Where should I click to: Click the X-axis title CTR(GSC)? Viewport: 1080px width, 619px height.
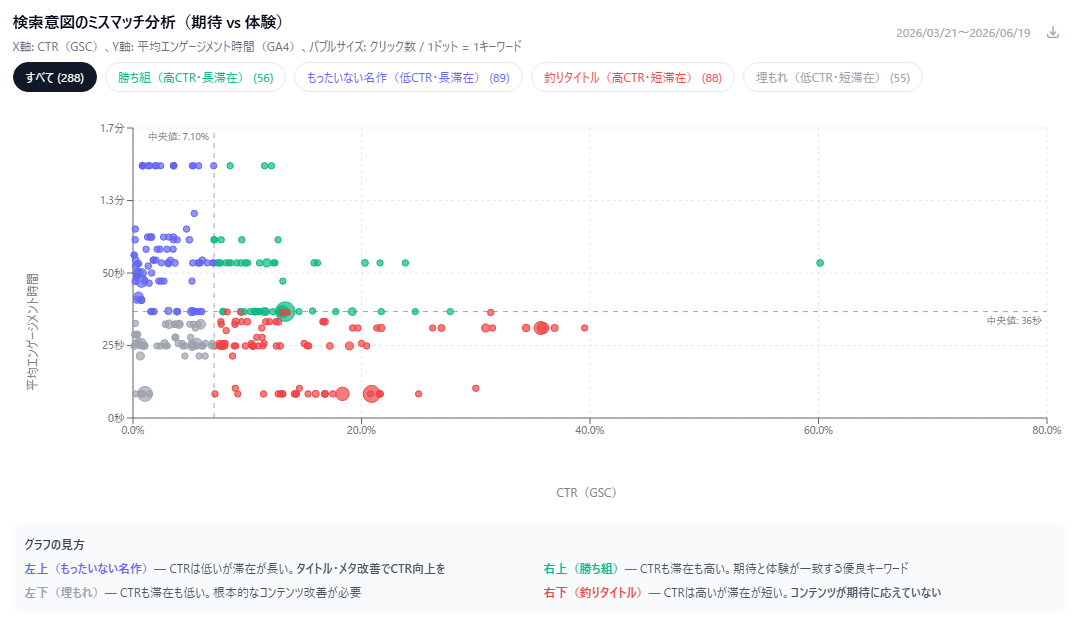586,493
